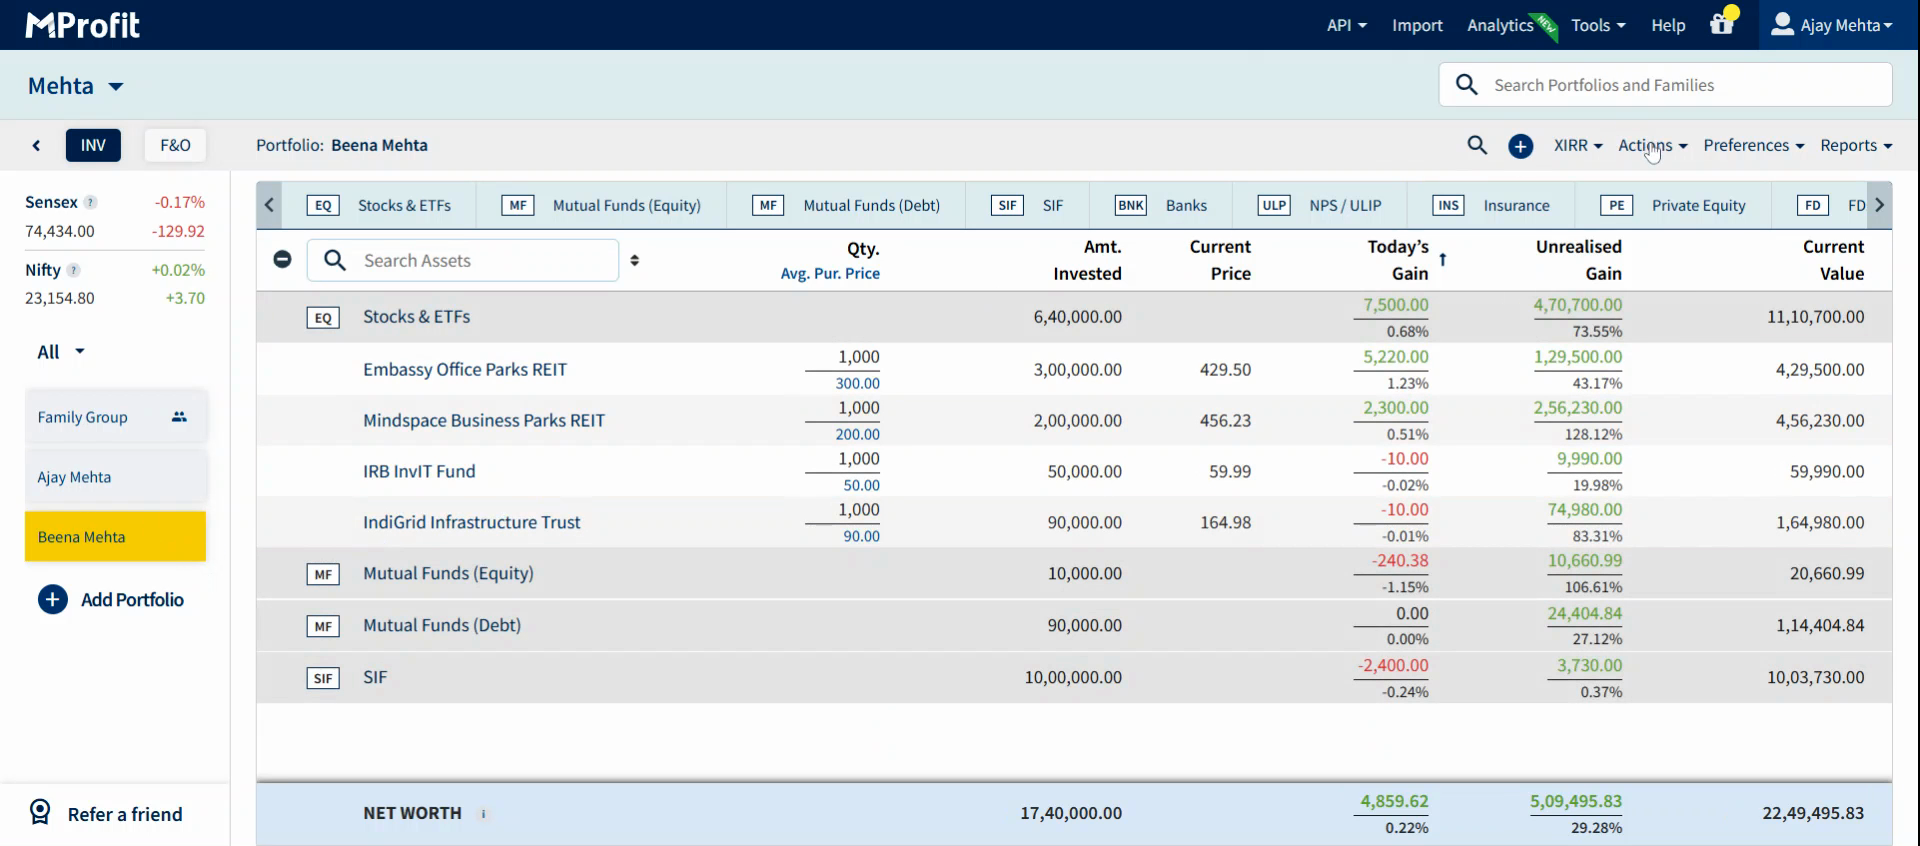The width and height of the screenshot is (1920, 846).
Task: Expand the XIRR dropdown
Action: (x=1577, y=145)
